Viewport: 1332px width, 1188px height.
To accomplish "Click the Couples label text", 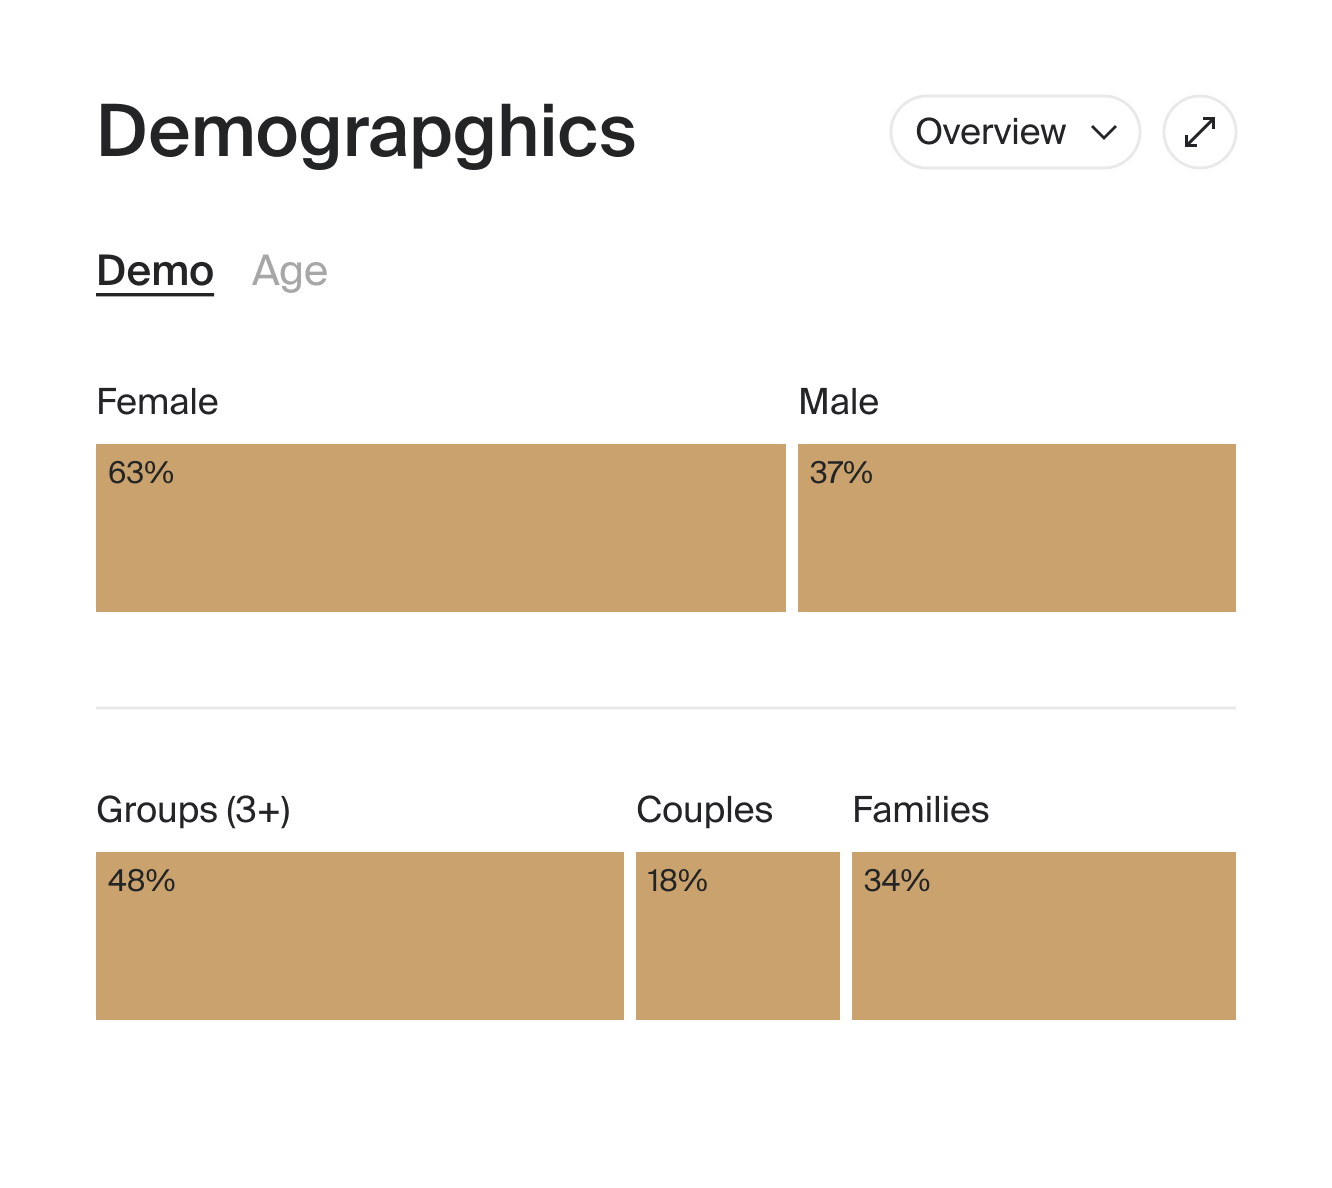I will point(704,810).
